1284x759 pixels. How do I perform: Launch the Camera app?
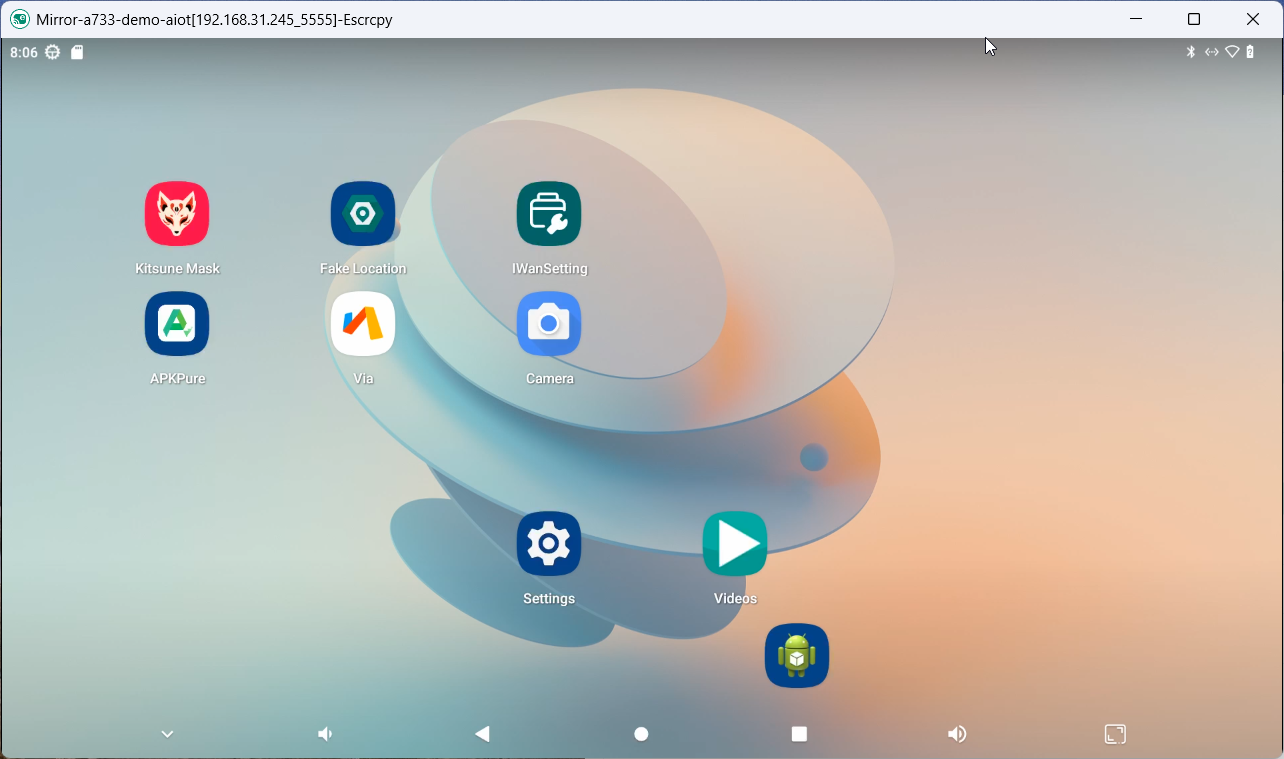click(549, 324)
